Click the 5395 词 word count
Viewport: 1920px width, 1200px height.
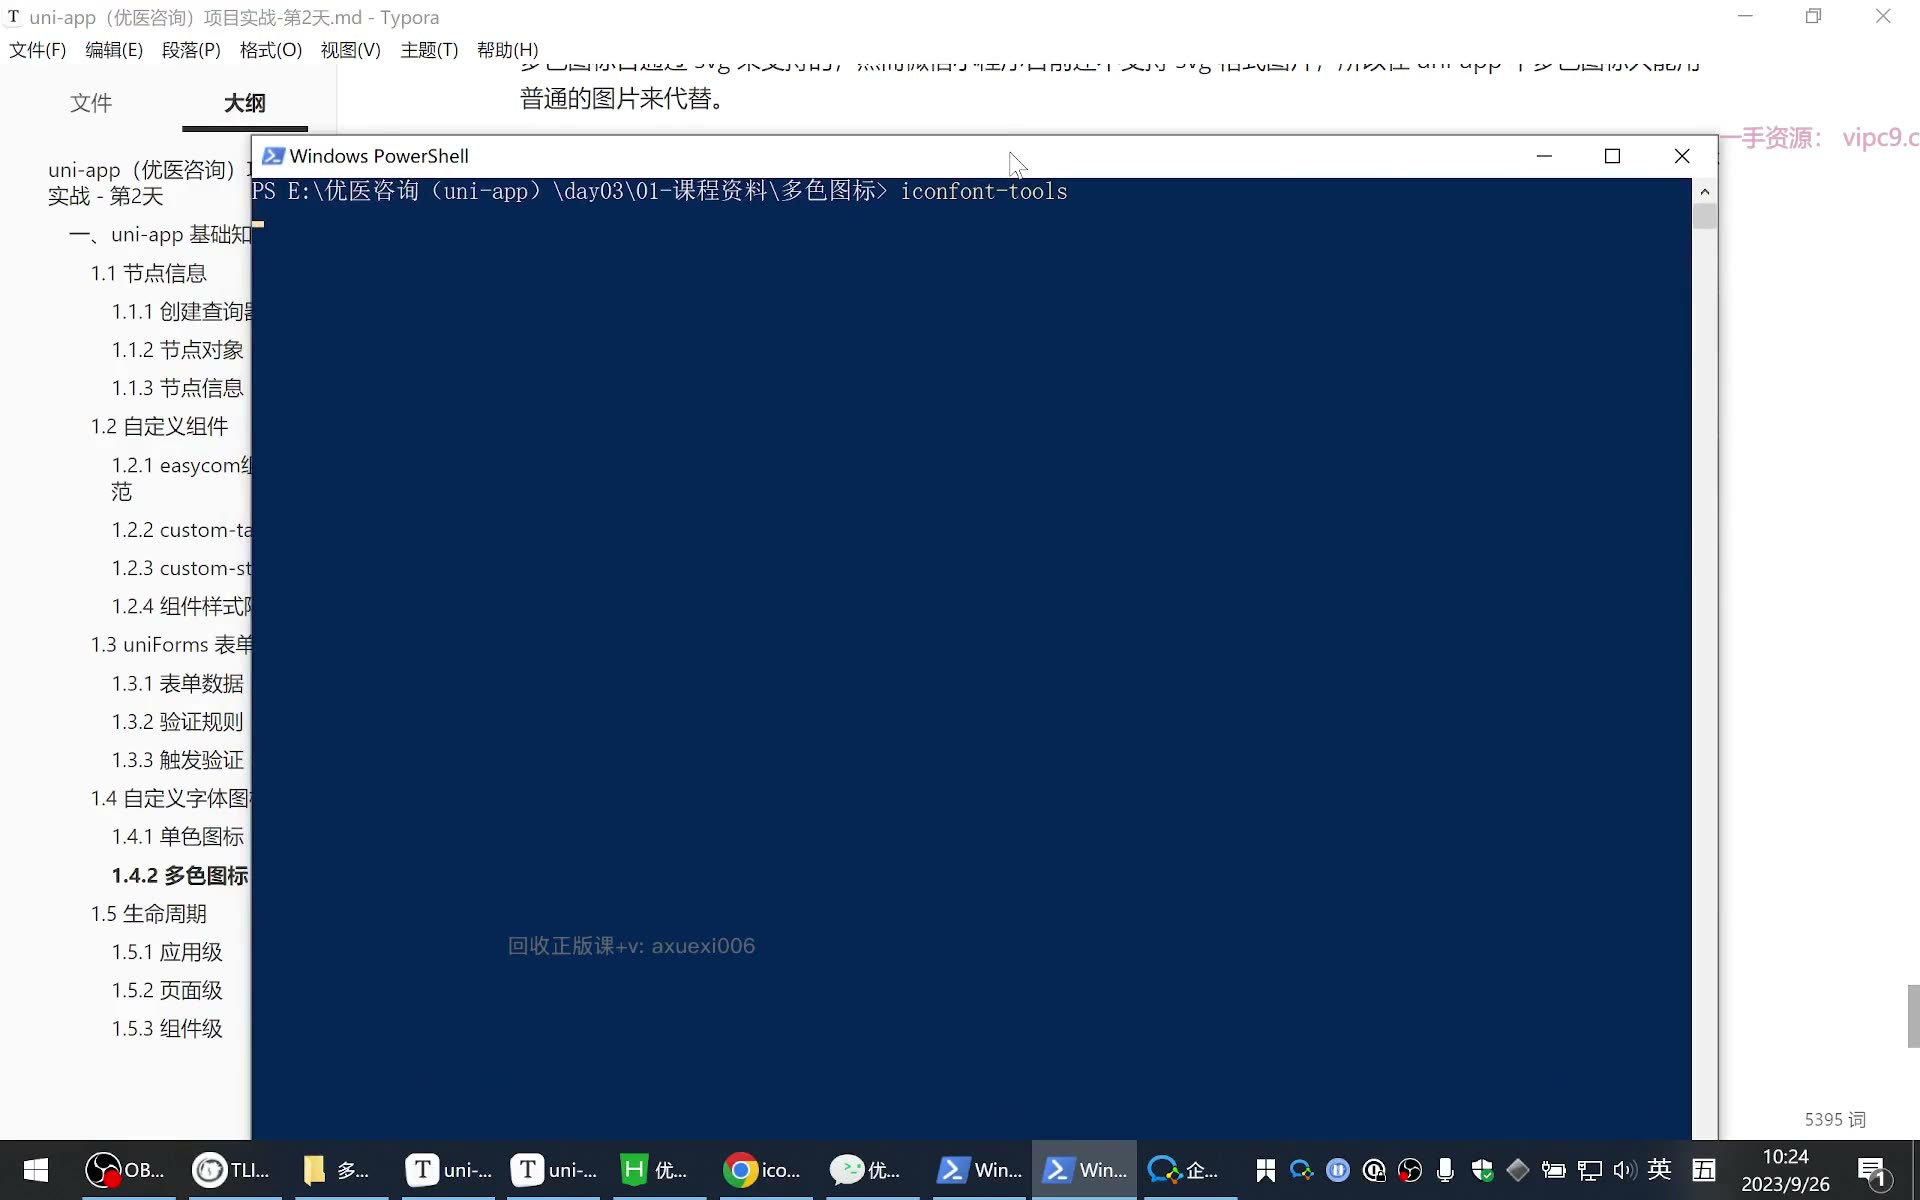tap(1835, 1120)
